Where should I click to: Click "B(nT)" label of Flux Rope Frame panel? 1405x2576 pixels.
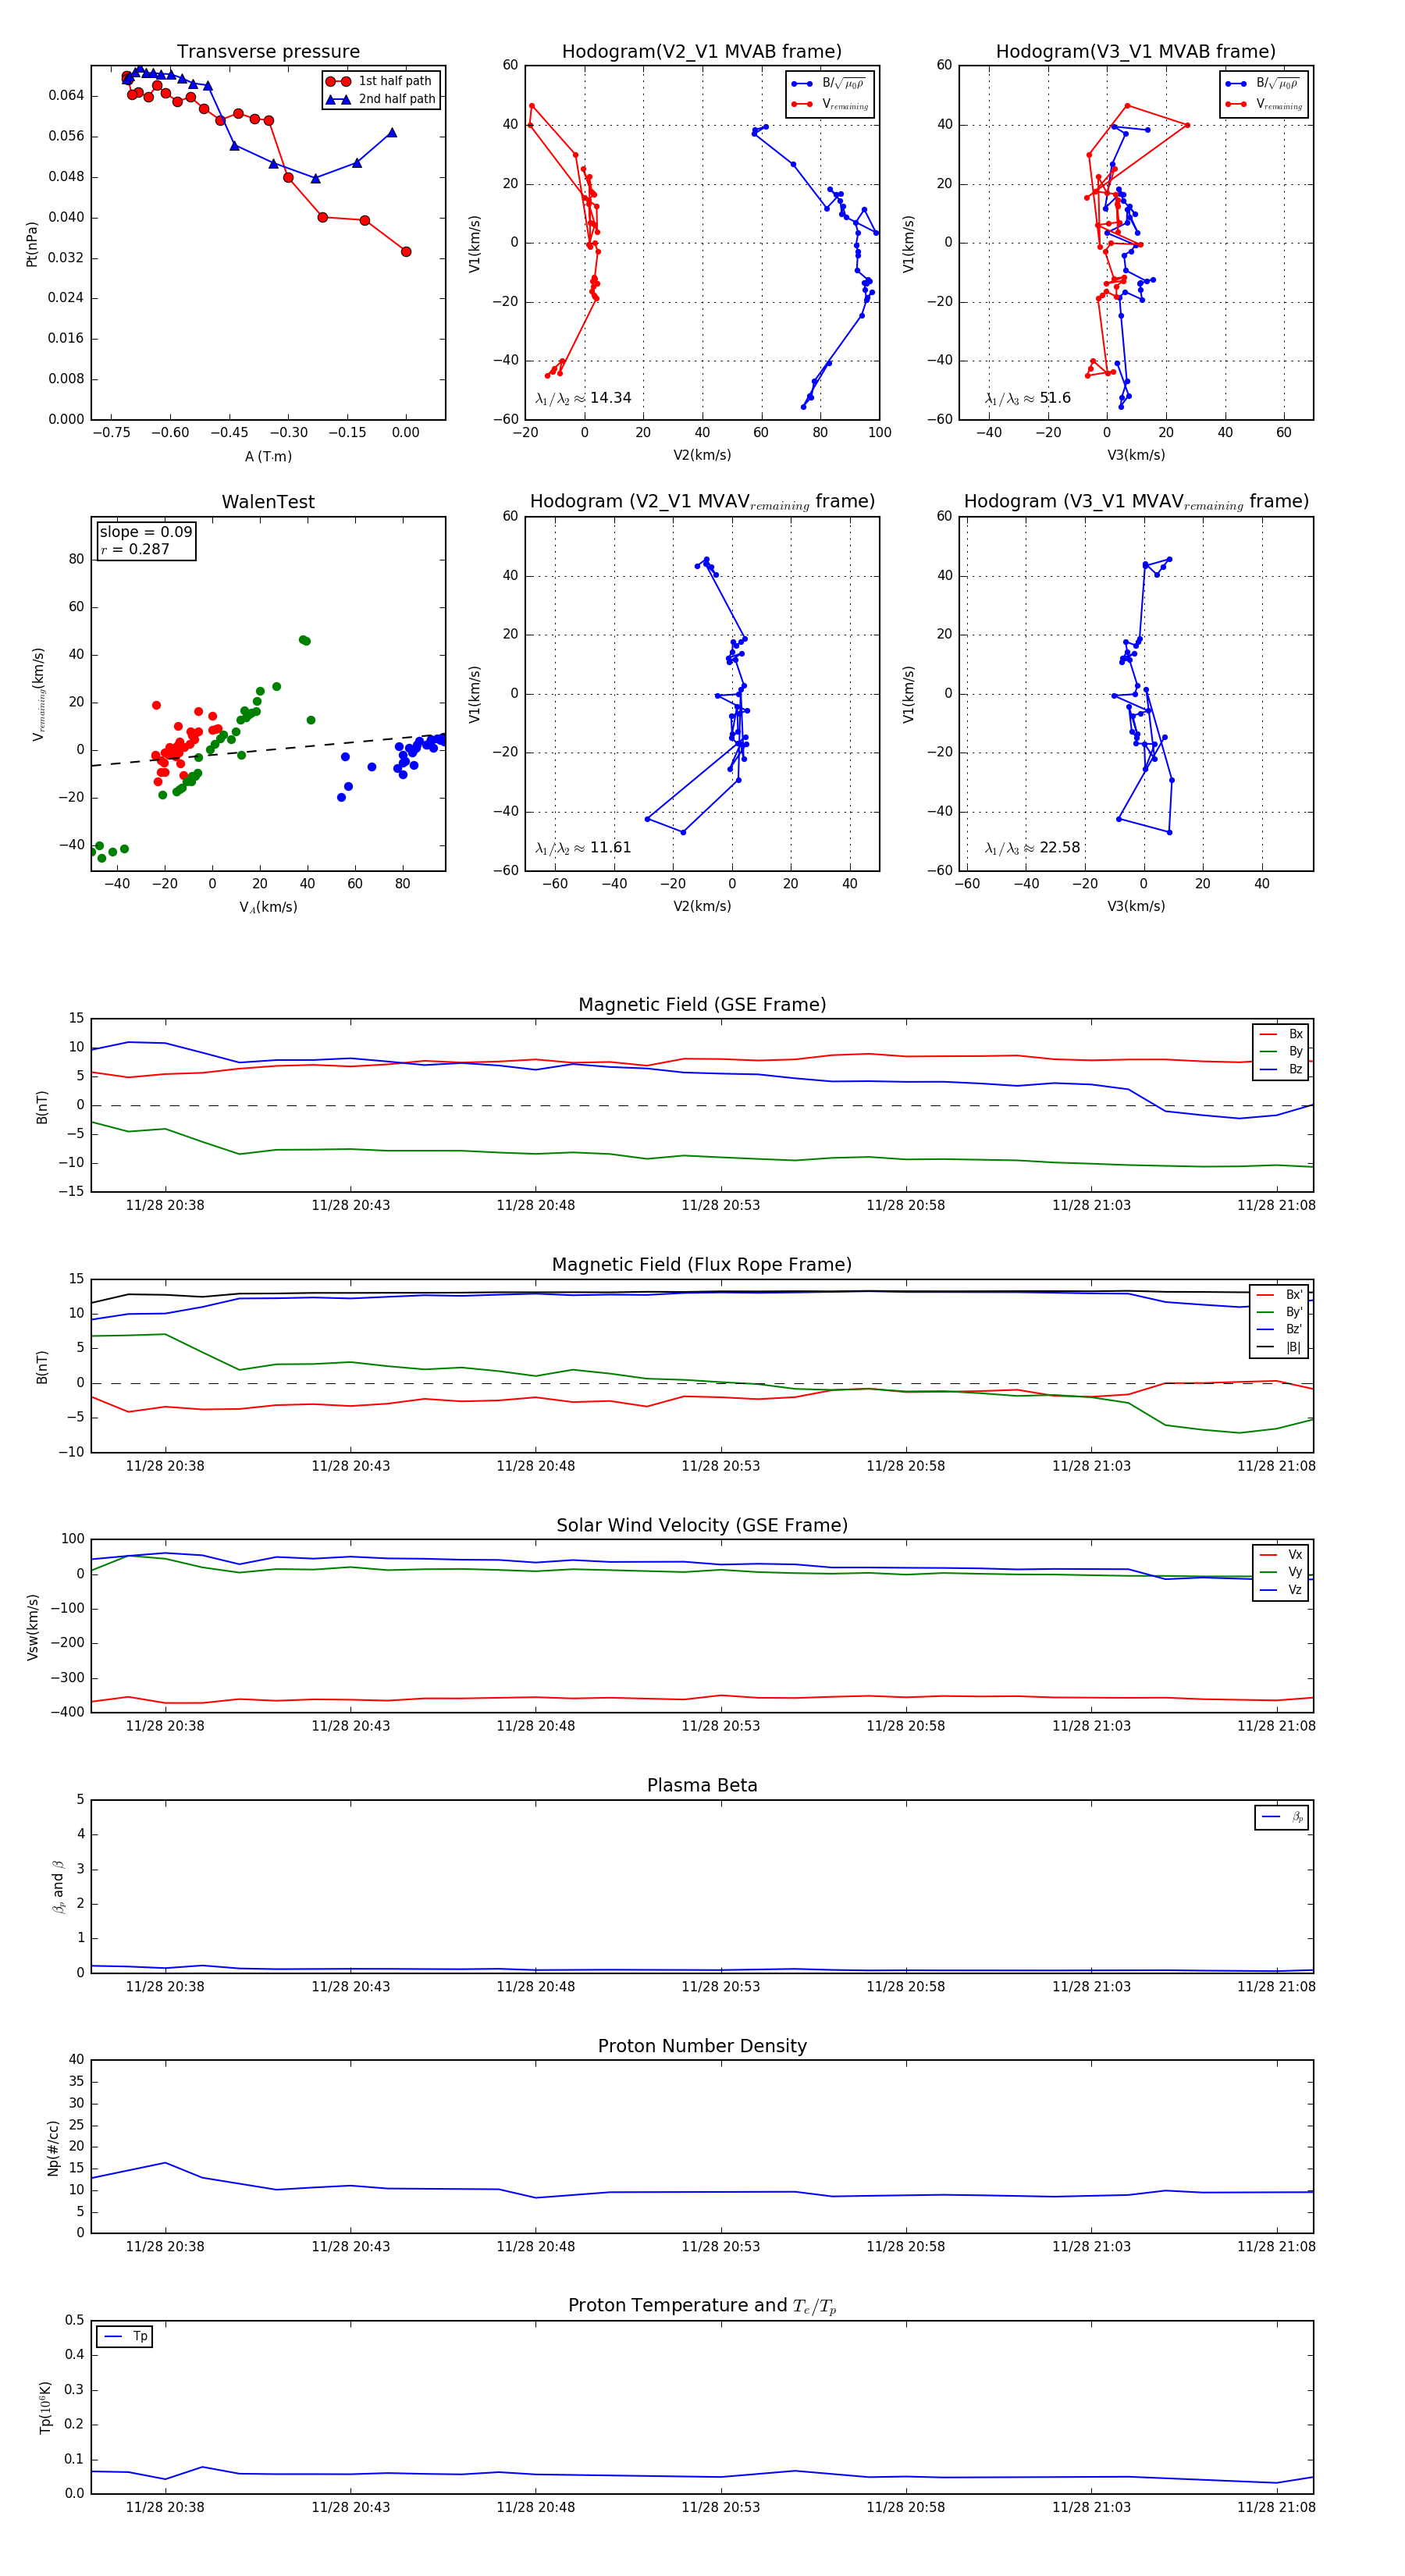42,1367
